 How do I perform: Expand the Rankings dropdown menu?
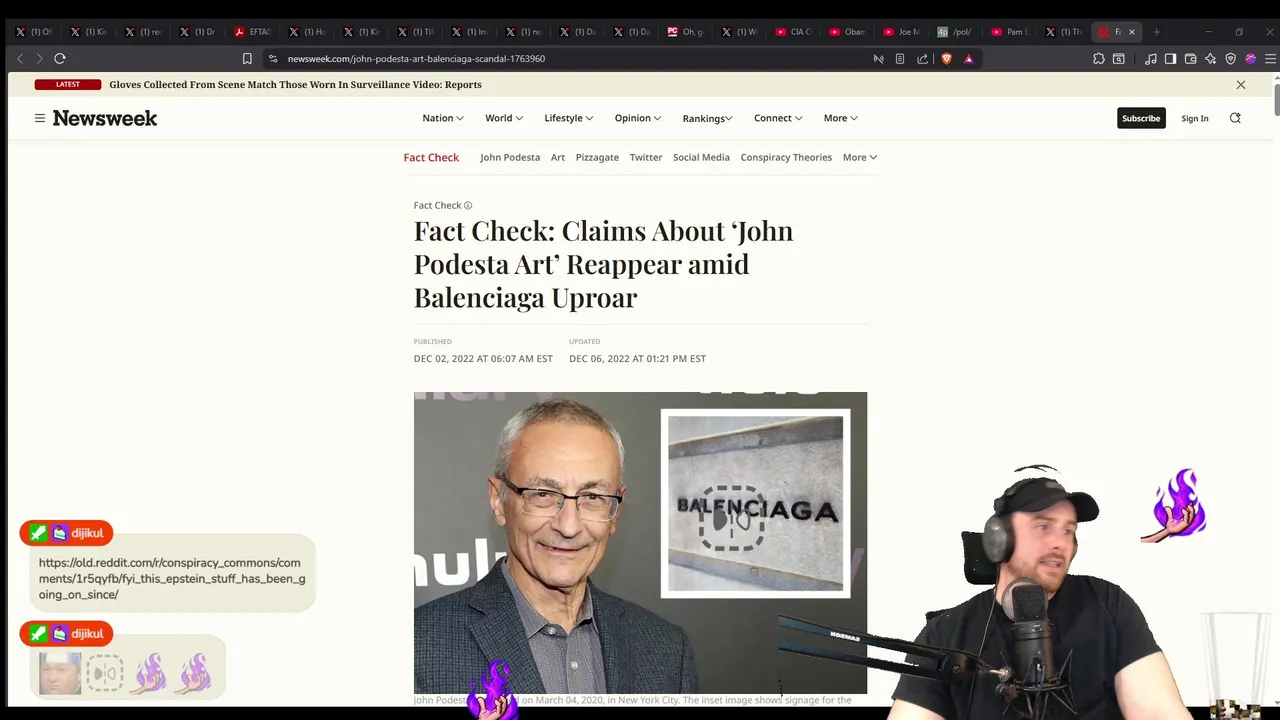707,118
